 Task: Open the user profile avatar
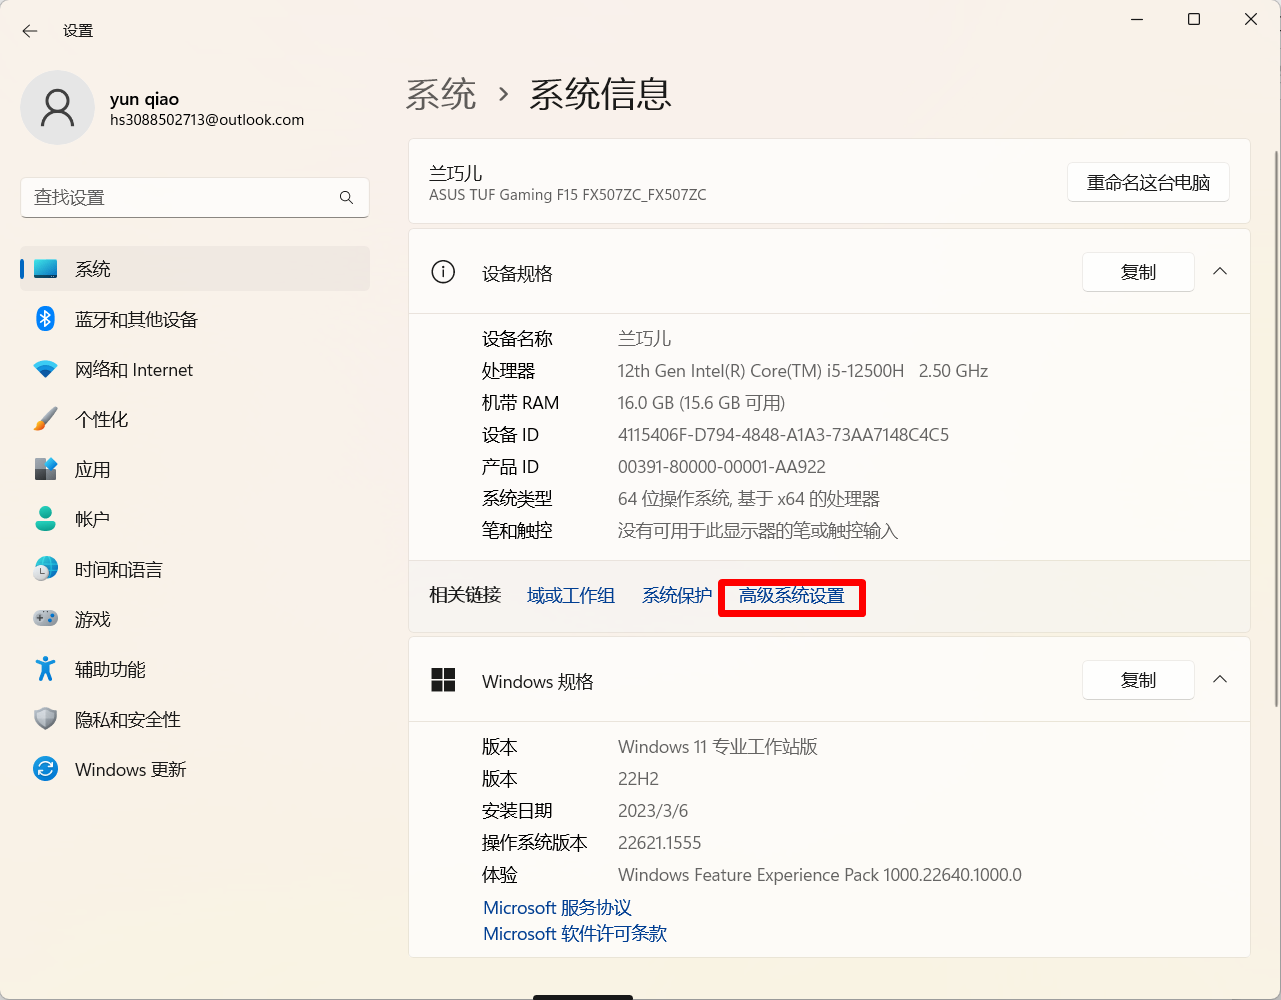(x=57, y=108)
